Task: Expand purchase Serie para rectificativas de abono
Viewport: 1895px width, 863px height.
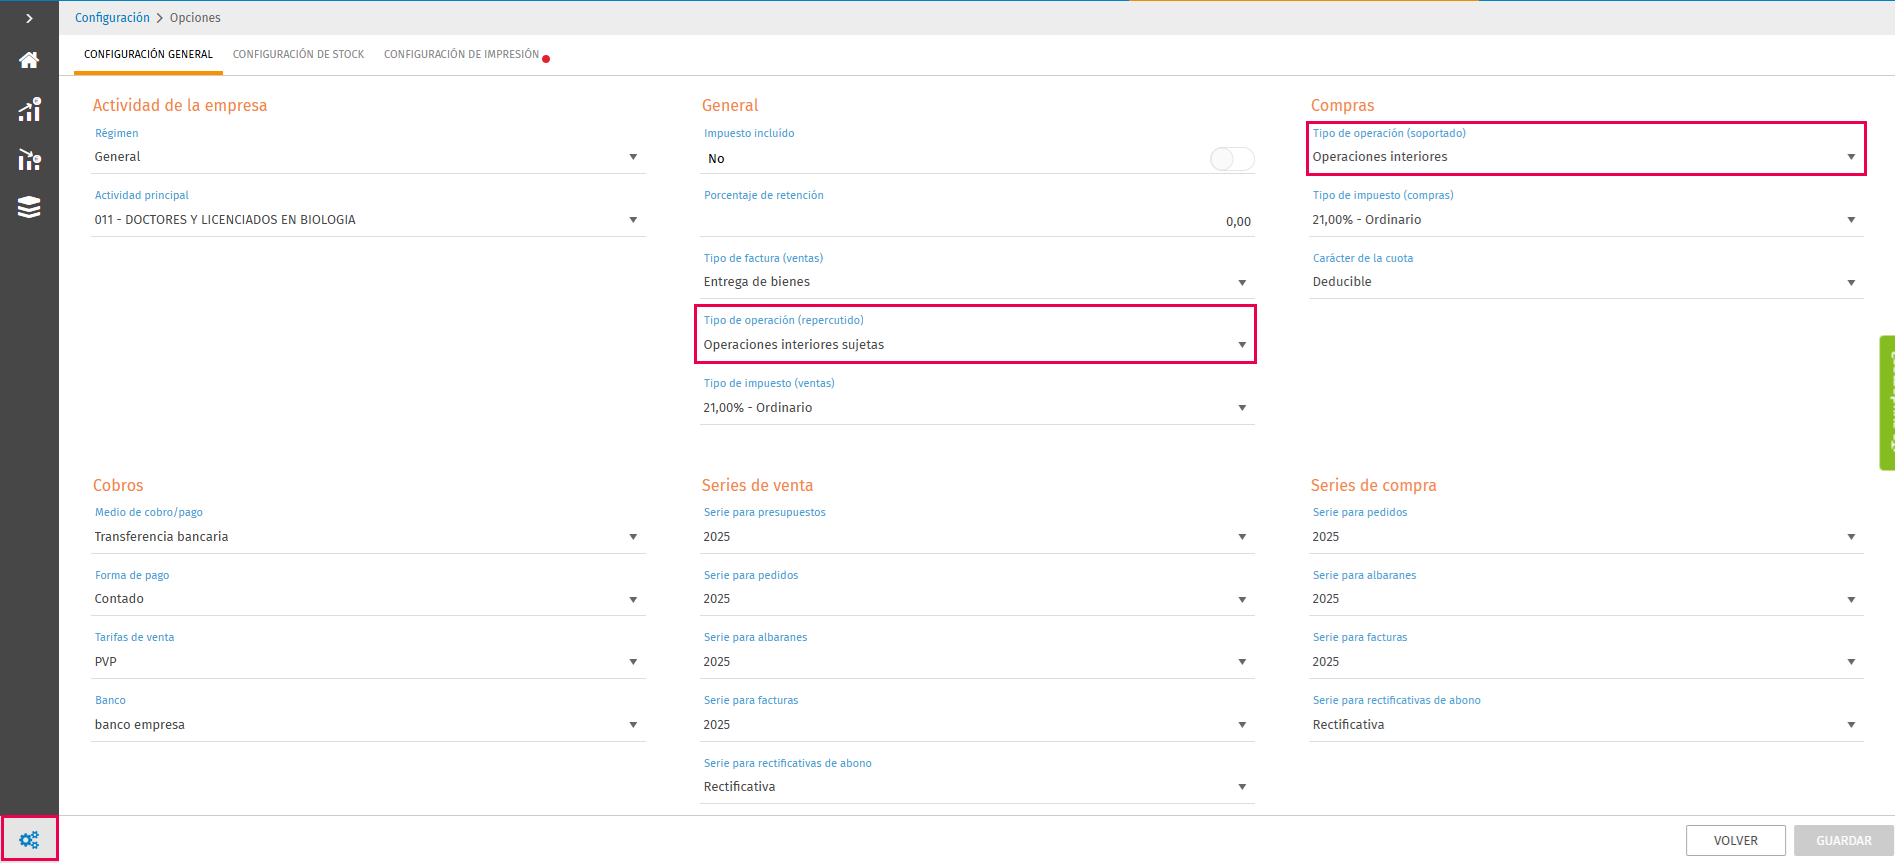Action: pyautogui.click(x=1586, y=725)
